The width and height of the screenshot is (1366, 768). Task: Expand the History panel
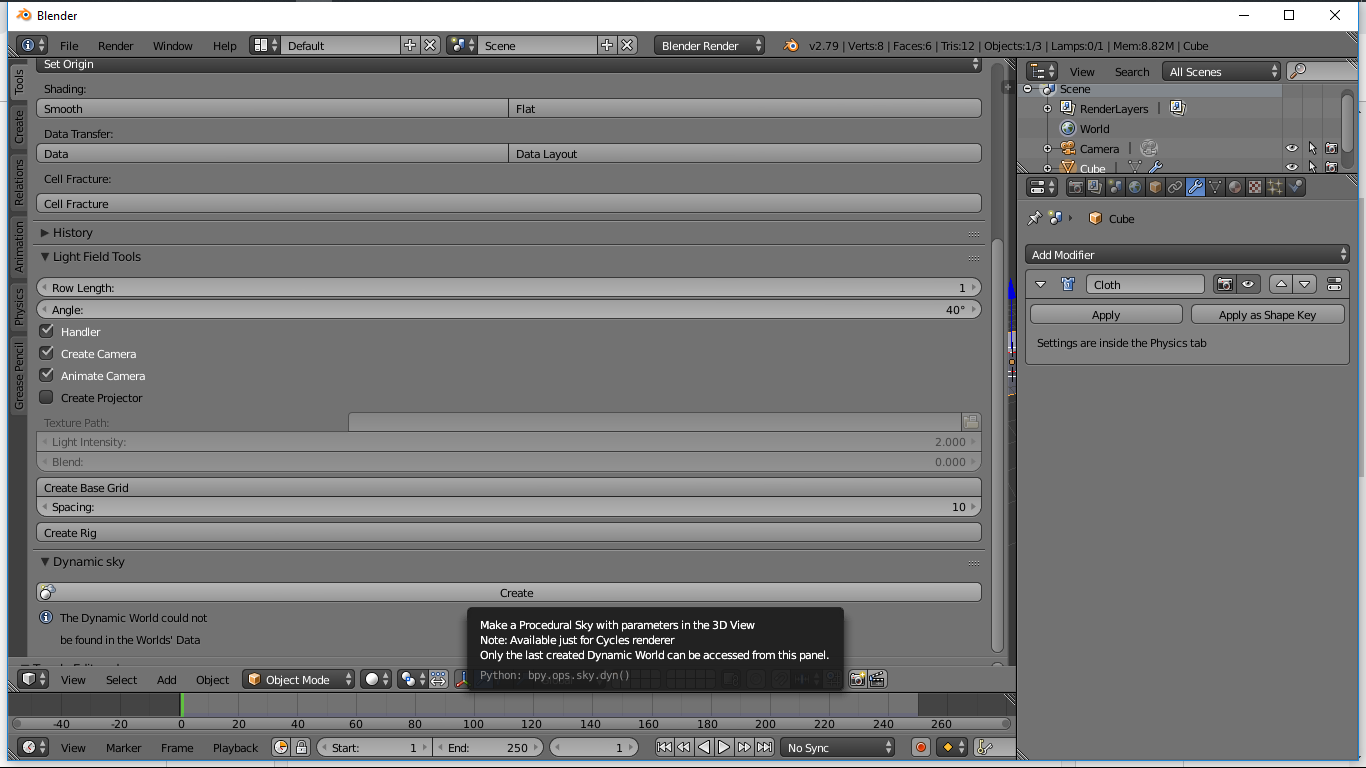click(45, 232)
